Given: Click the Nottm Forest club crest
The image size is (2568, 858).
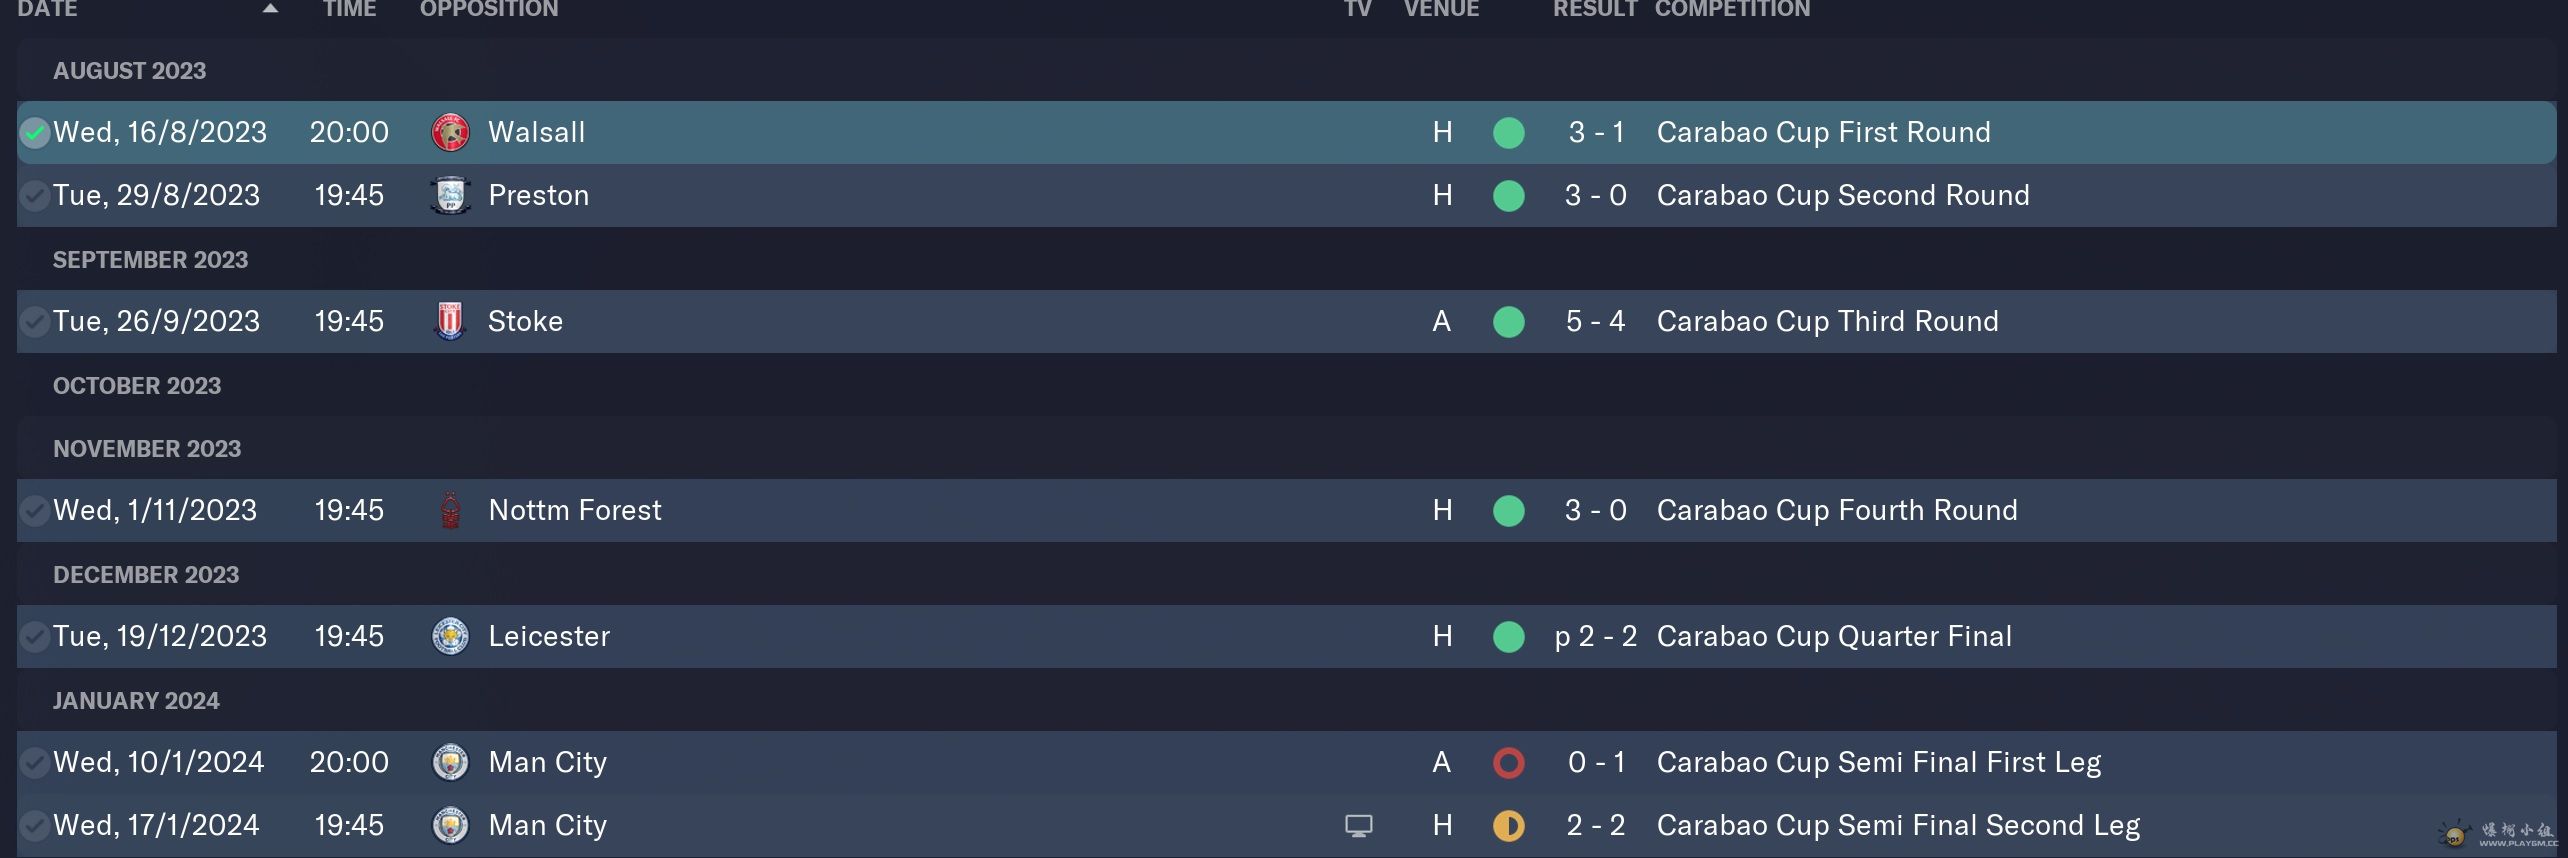Looking at the screenshot, I should point(450,510).
